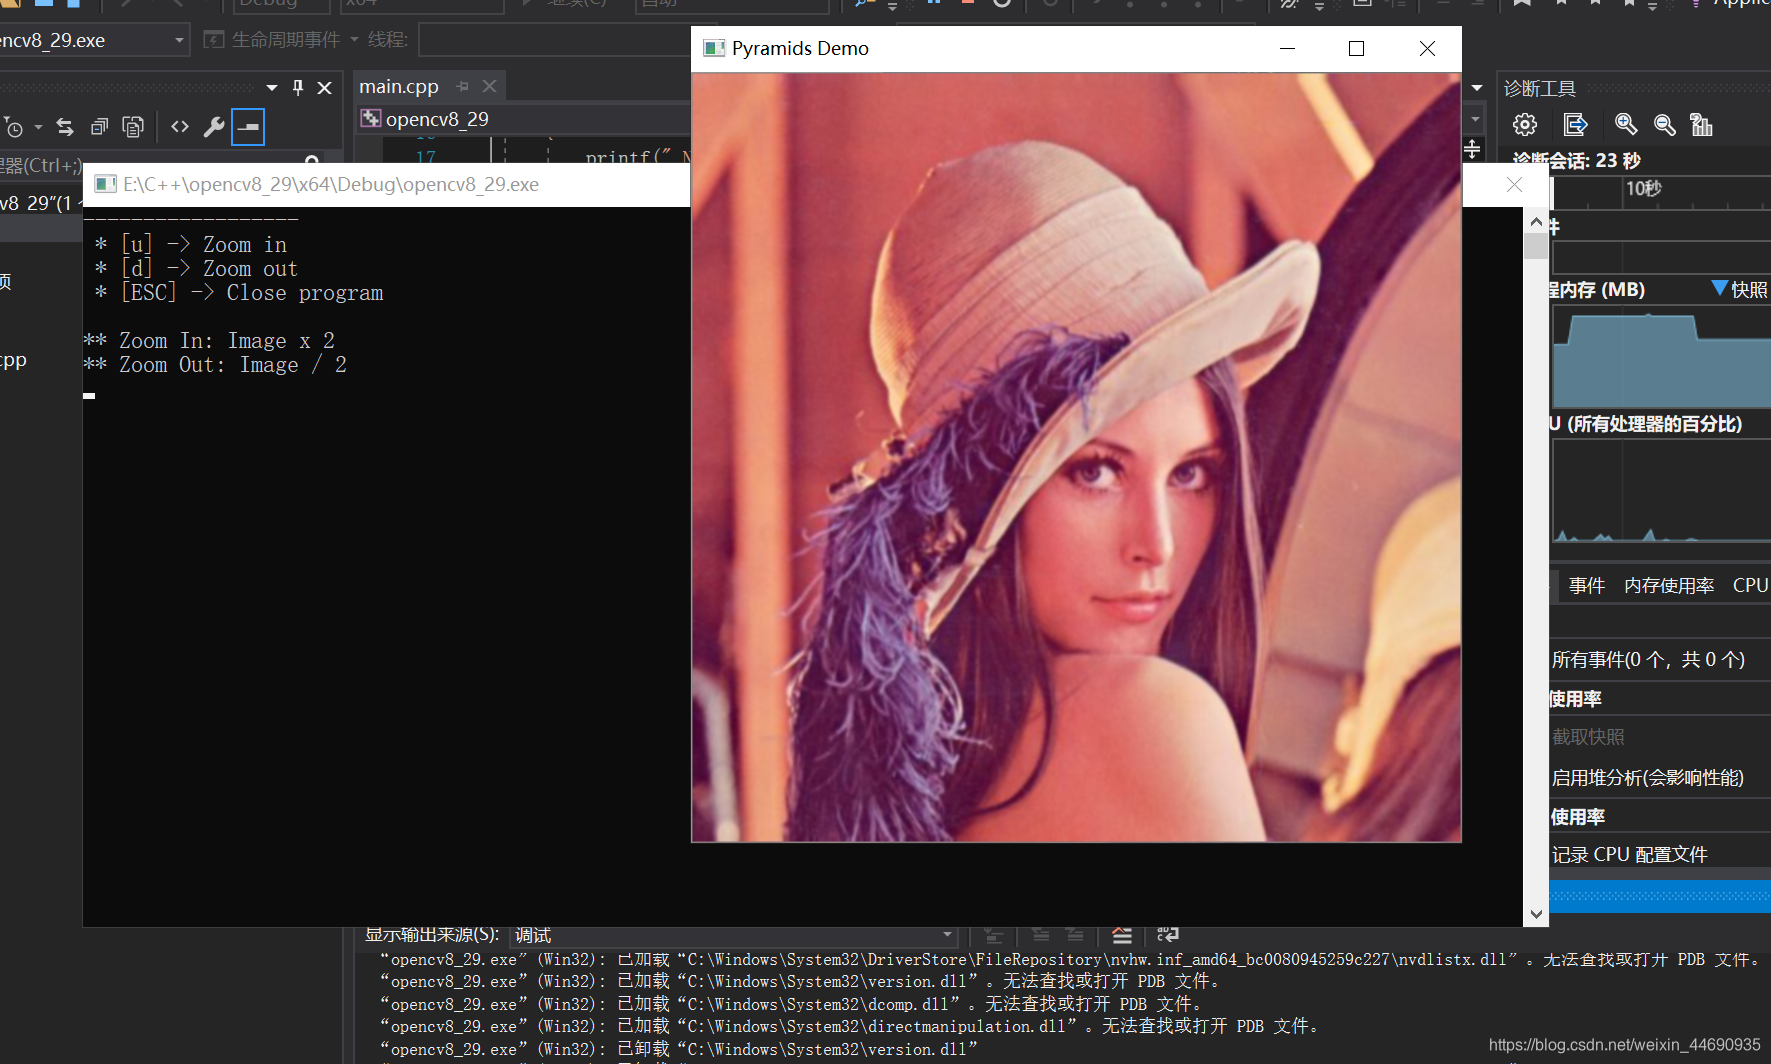Click the clear output icon in the Output toolbar
This screenshot has height=1064, width=1771.
(x=1122, y=935)
